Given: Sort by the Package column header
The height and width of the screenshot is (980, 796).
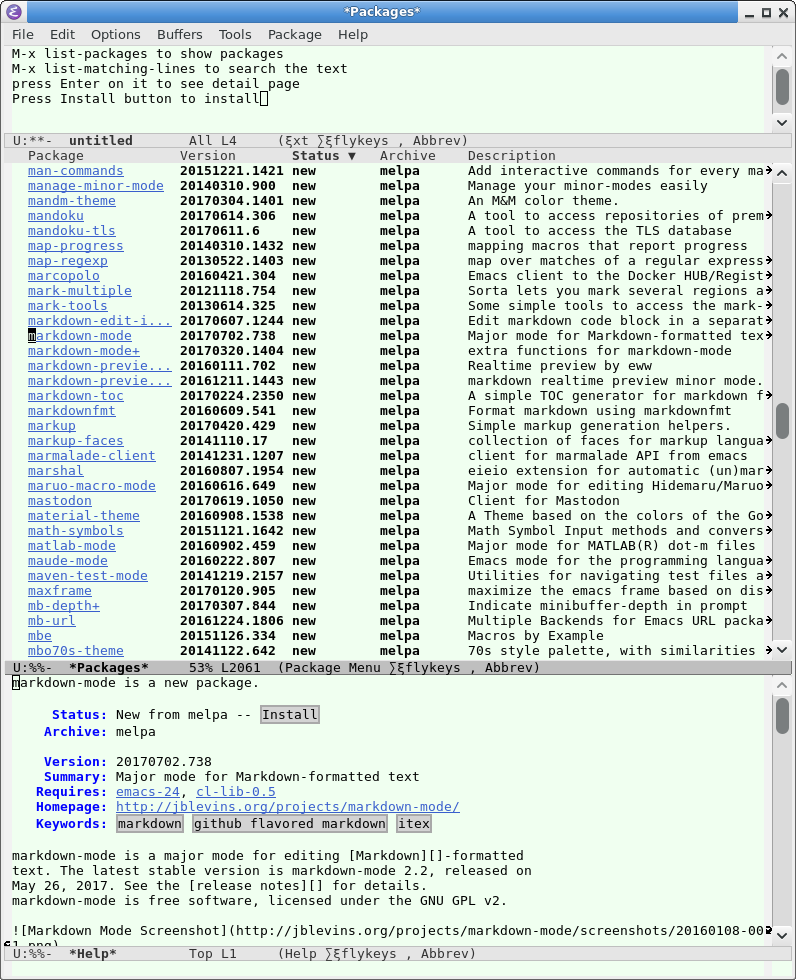Looking at the screenshot, I should [56, 156].
